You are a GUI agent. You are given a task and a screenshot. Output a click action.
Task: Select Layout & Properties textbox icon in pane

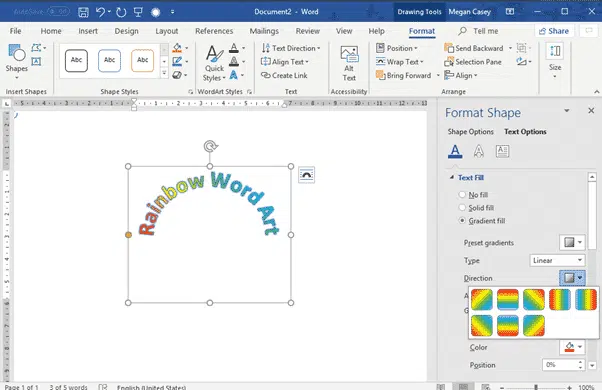(502, 151)
